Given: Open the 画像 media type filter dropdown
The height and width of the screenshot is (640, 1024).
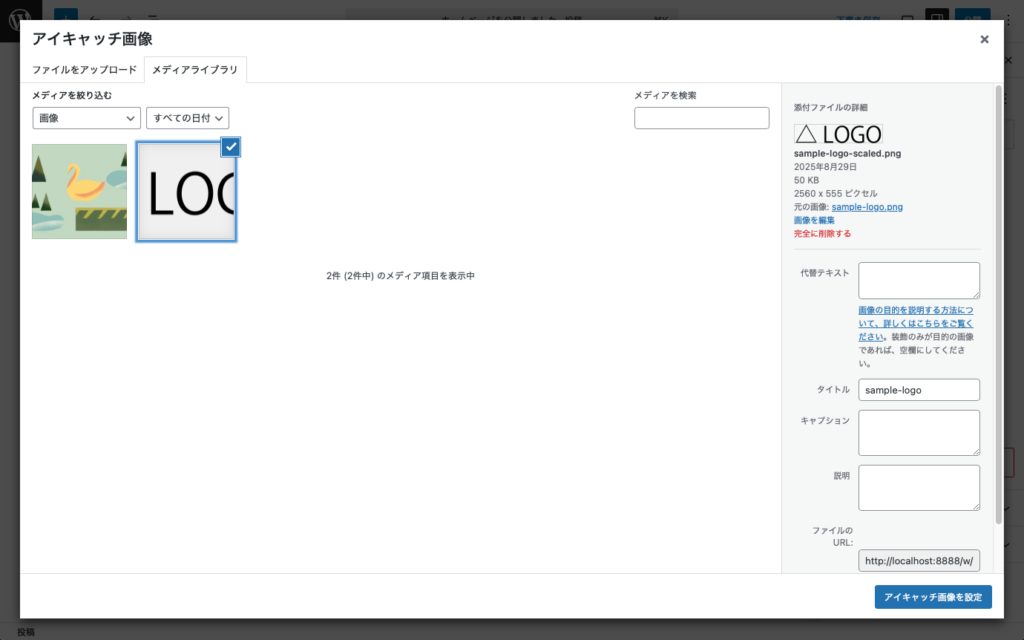Looking at the screenshot, I should 86,118.
